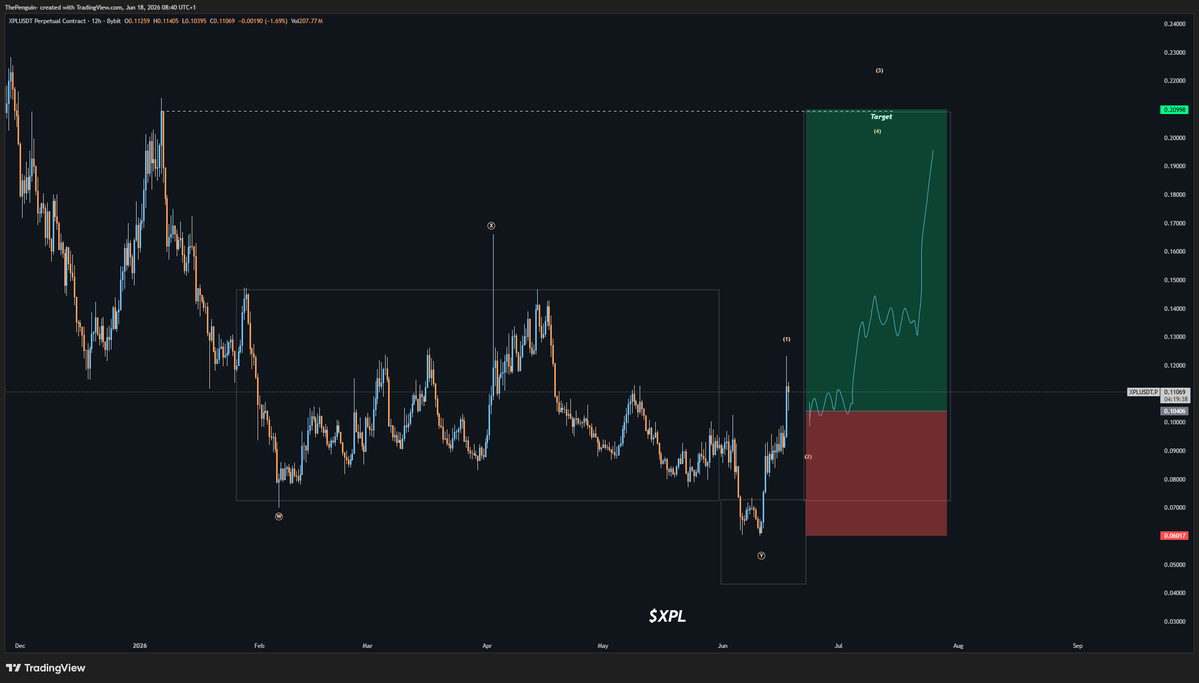
Task: Click the 0.09000 price axis tick
Action: (1175, 451)
